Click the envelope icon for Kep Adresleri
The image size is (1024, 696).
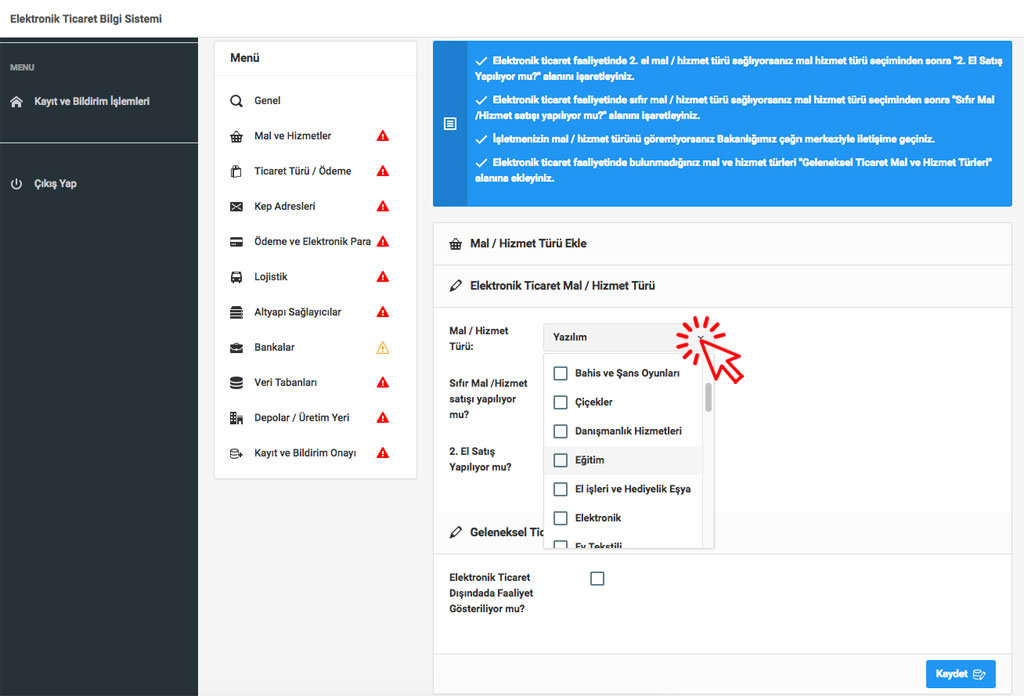click(x=236, y=207)
